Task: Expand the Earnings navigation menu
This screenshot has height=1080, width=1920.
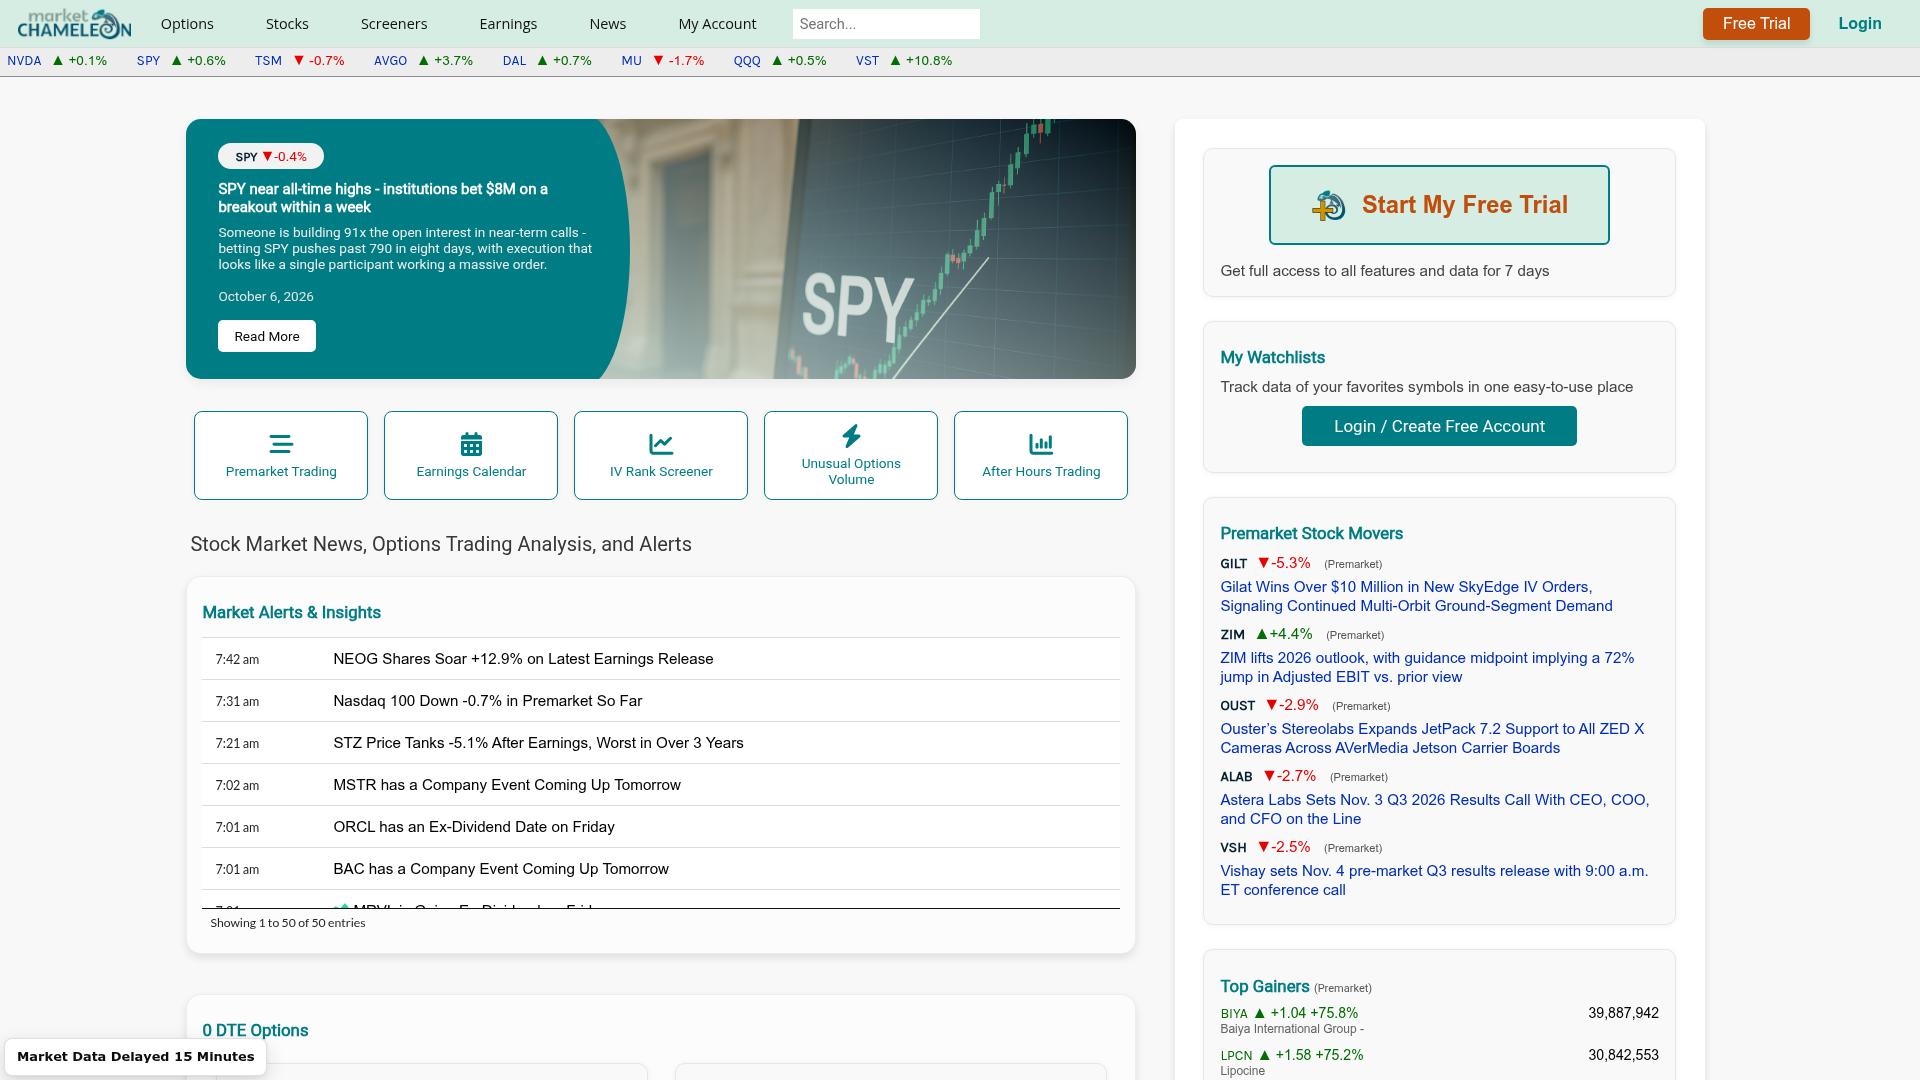Action: pyautogui.click(x=508, y=24)
